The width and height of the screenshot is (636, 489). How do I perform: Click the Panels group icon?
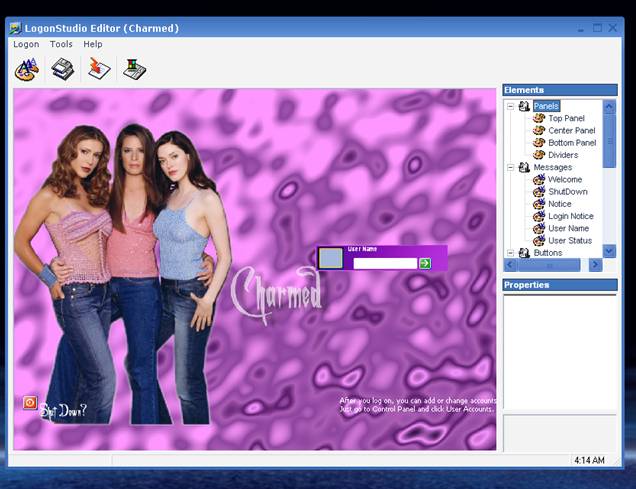tap(524, 106)
